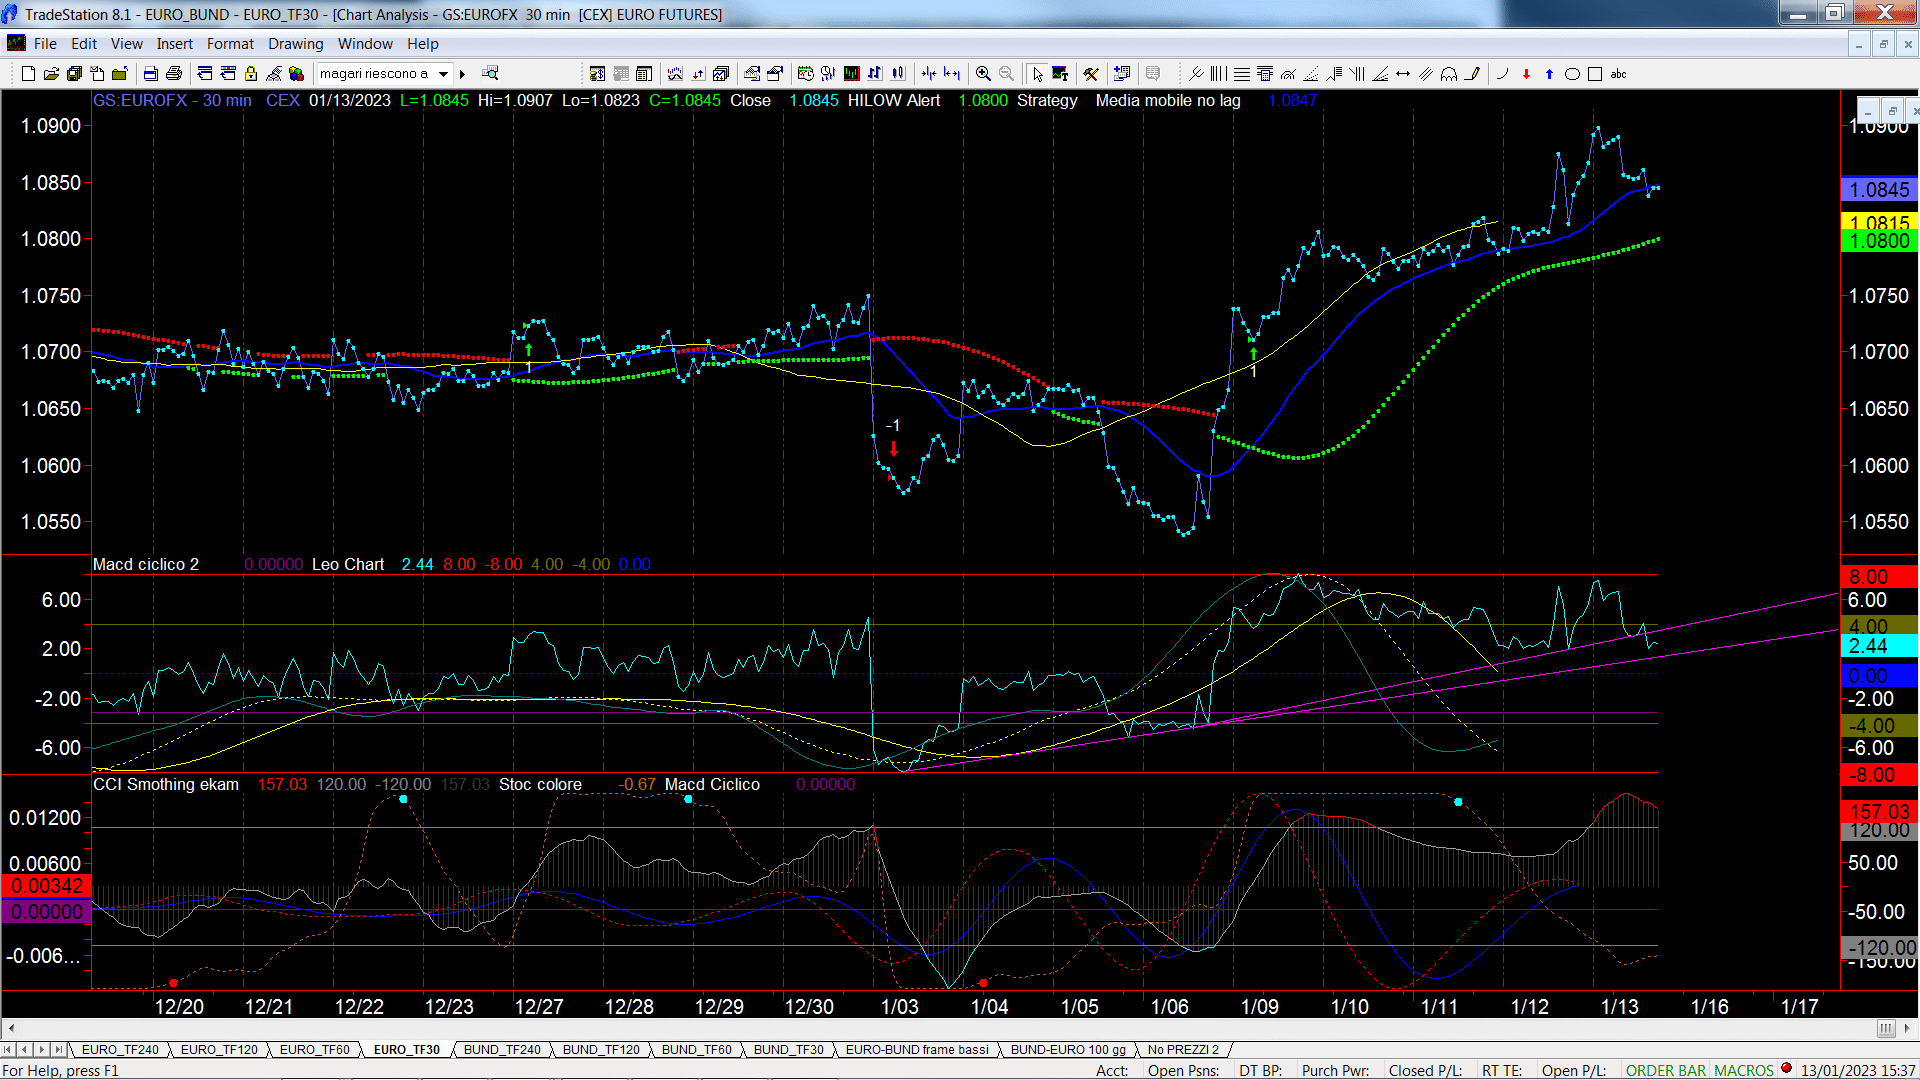The image size is (1920, 1080).
Task: Click the Insert Strategy red and blue arrows icon
Action: 698,74
